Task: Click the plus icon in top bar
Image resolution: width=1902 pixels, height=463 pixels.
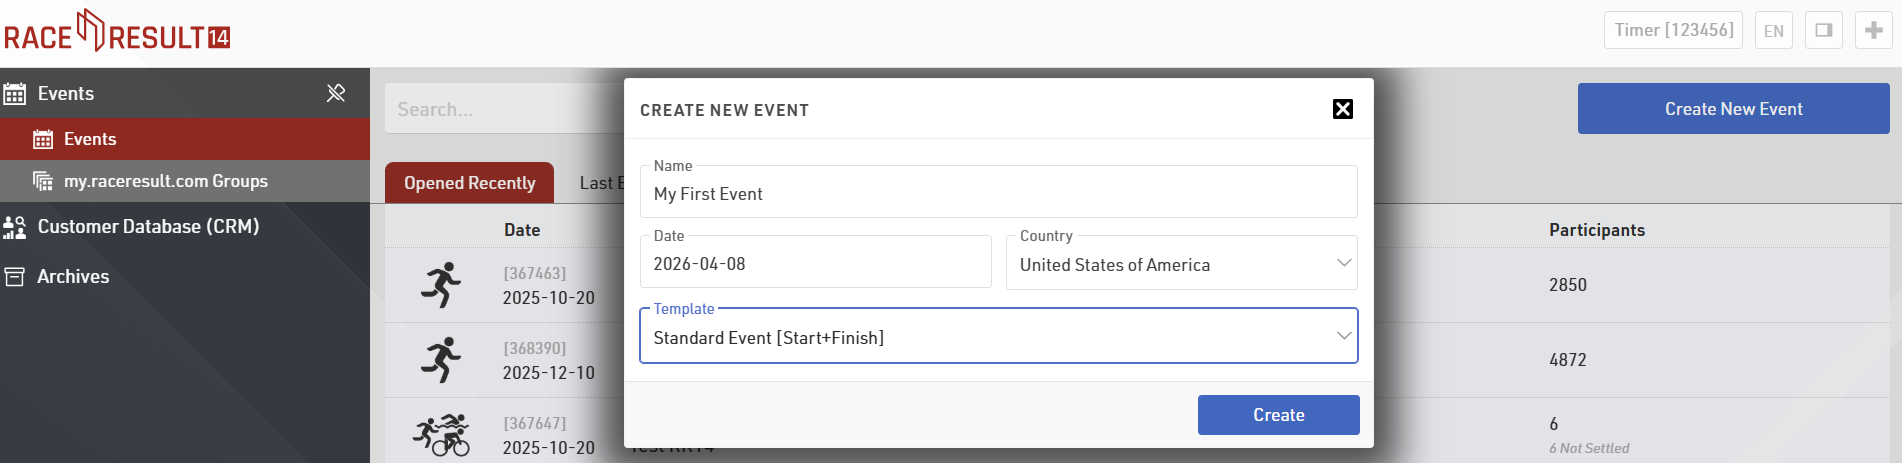Action: coord(1873,30)
